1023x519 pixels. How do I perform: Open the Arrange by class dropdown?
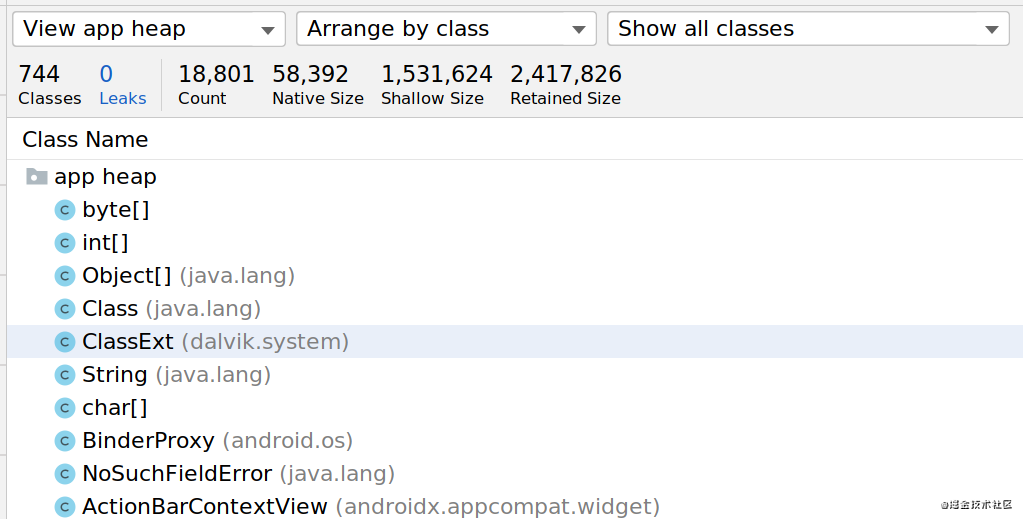pos(446,29)
